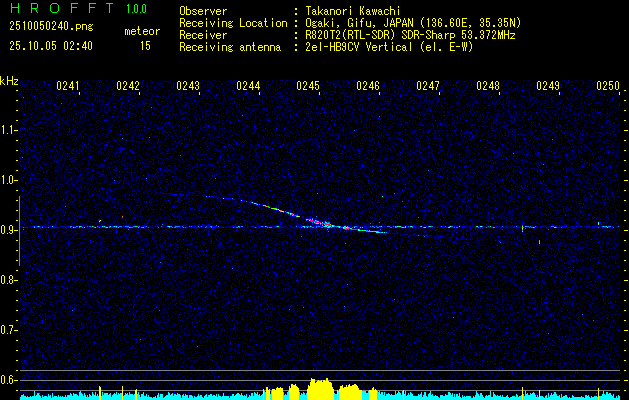This screenshot has width=629, height=400.
Task: Click the version number 1.0.0
Action: point(136,8)
